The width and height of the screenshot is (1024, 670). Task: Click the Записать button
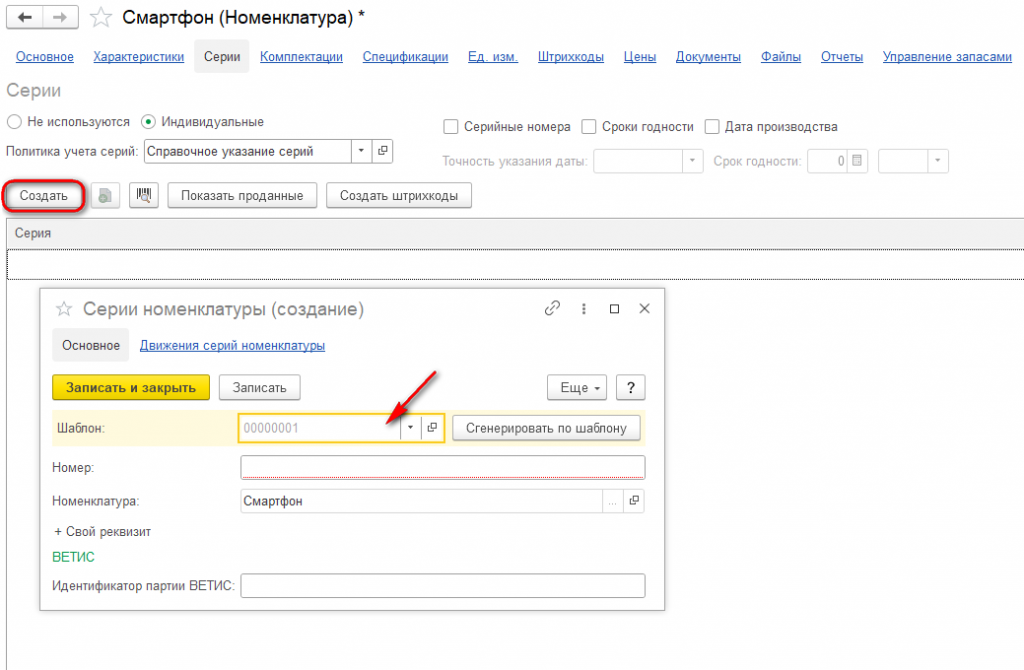click(x=259, y=387)
